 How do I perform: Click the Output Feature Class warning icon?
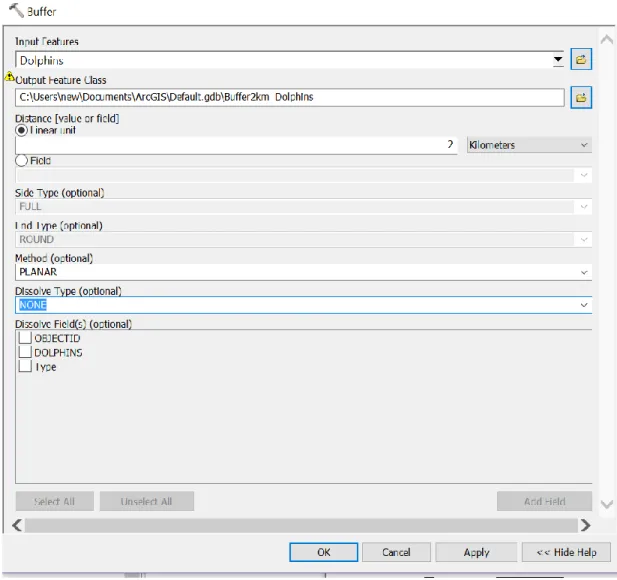click(x=9, y=76)
